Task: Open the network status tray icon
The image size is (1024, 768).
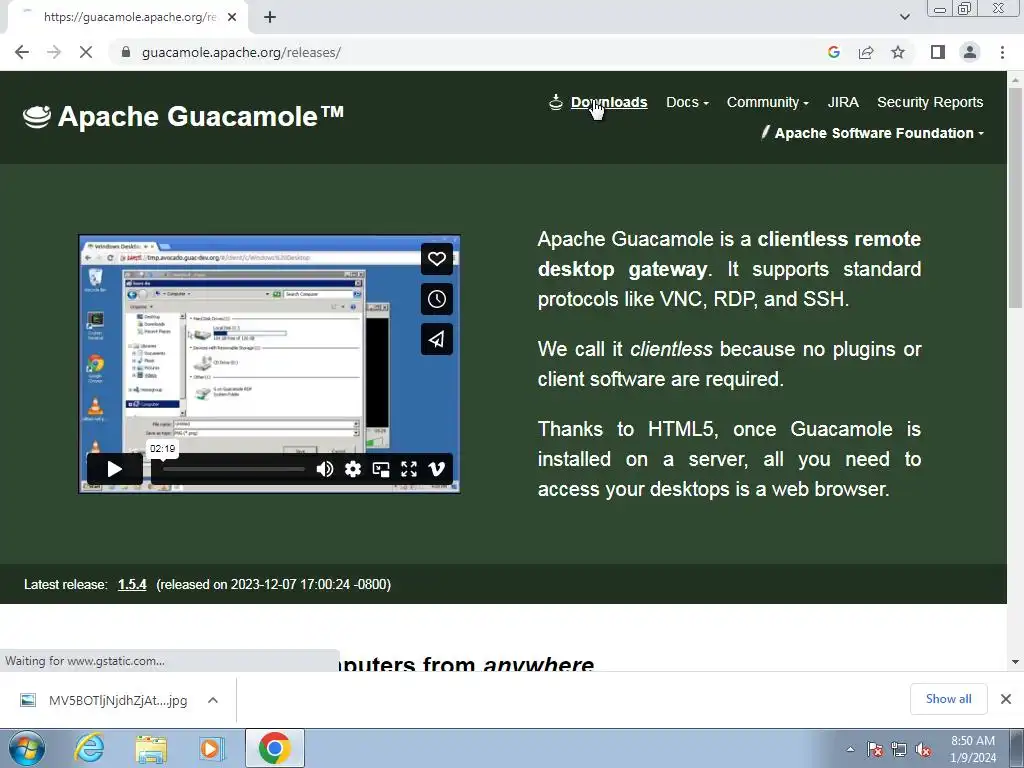Action: (x=899, y=749)
